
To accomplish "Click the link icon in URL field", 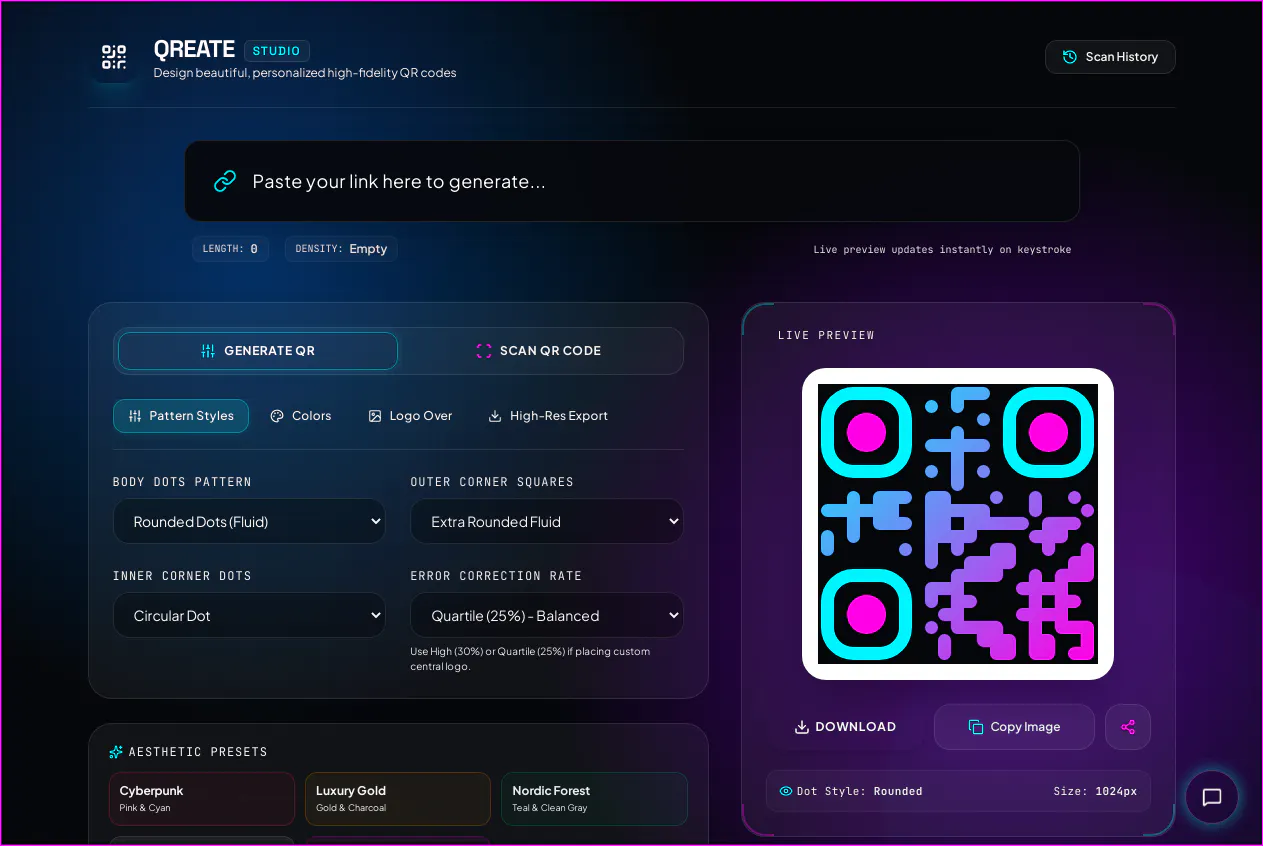I will pos(225,181).
